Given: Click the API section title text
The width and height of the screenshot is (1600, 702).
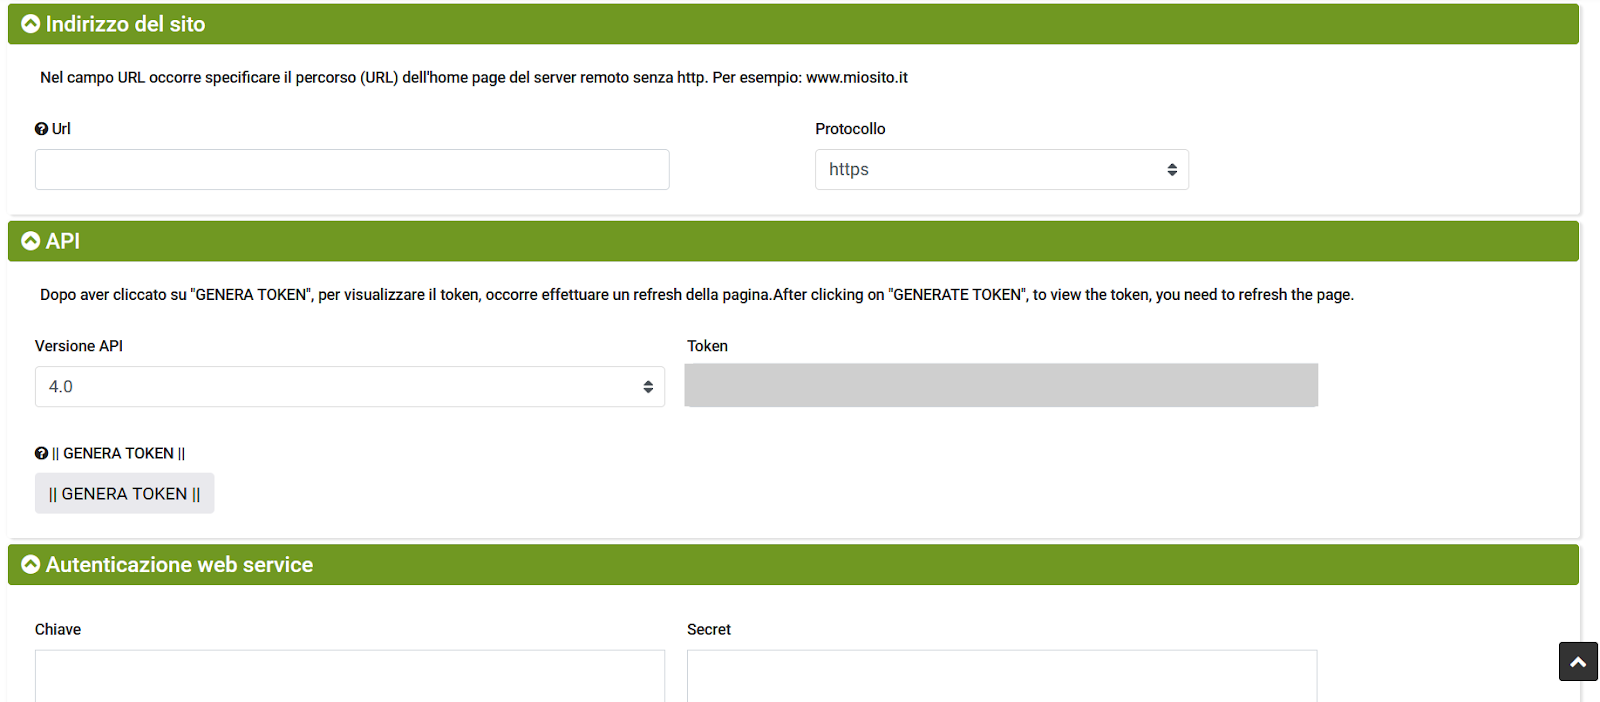Looking at the screenshot, I should [63, 241].
